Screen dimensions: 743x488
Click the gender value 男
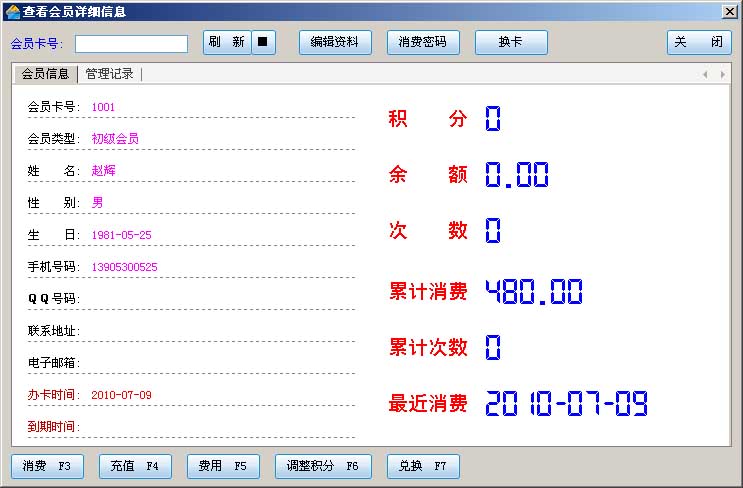coord(97,203)
